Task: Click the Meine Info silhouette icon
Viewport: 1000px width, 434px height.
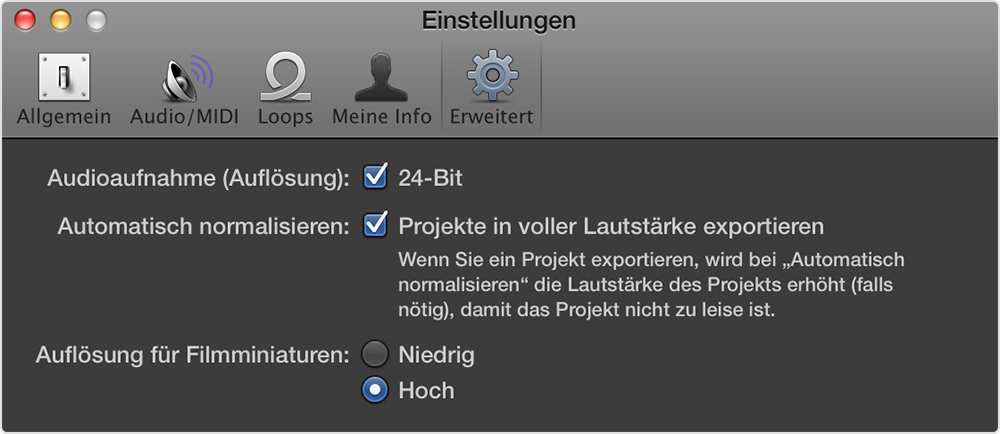Action: click(x=381, y=78)
